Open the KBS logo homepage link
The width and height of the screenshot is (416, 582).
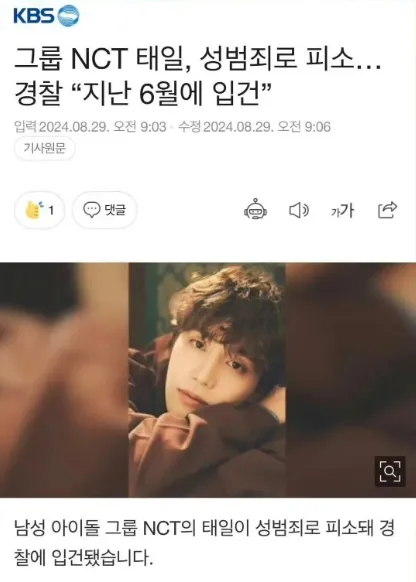(46, 16)
